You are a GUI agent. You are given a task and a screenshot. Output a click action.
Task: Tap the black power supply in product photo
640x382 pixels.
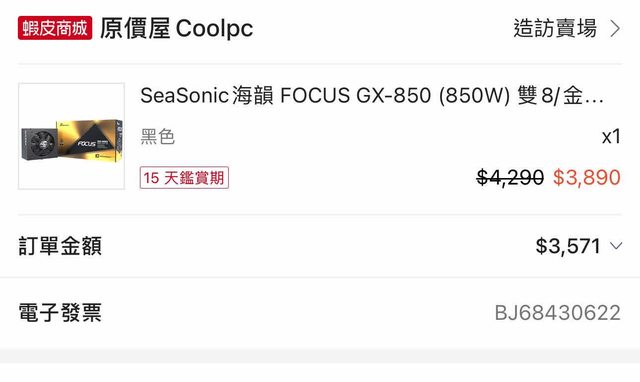(40, 144)
